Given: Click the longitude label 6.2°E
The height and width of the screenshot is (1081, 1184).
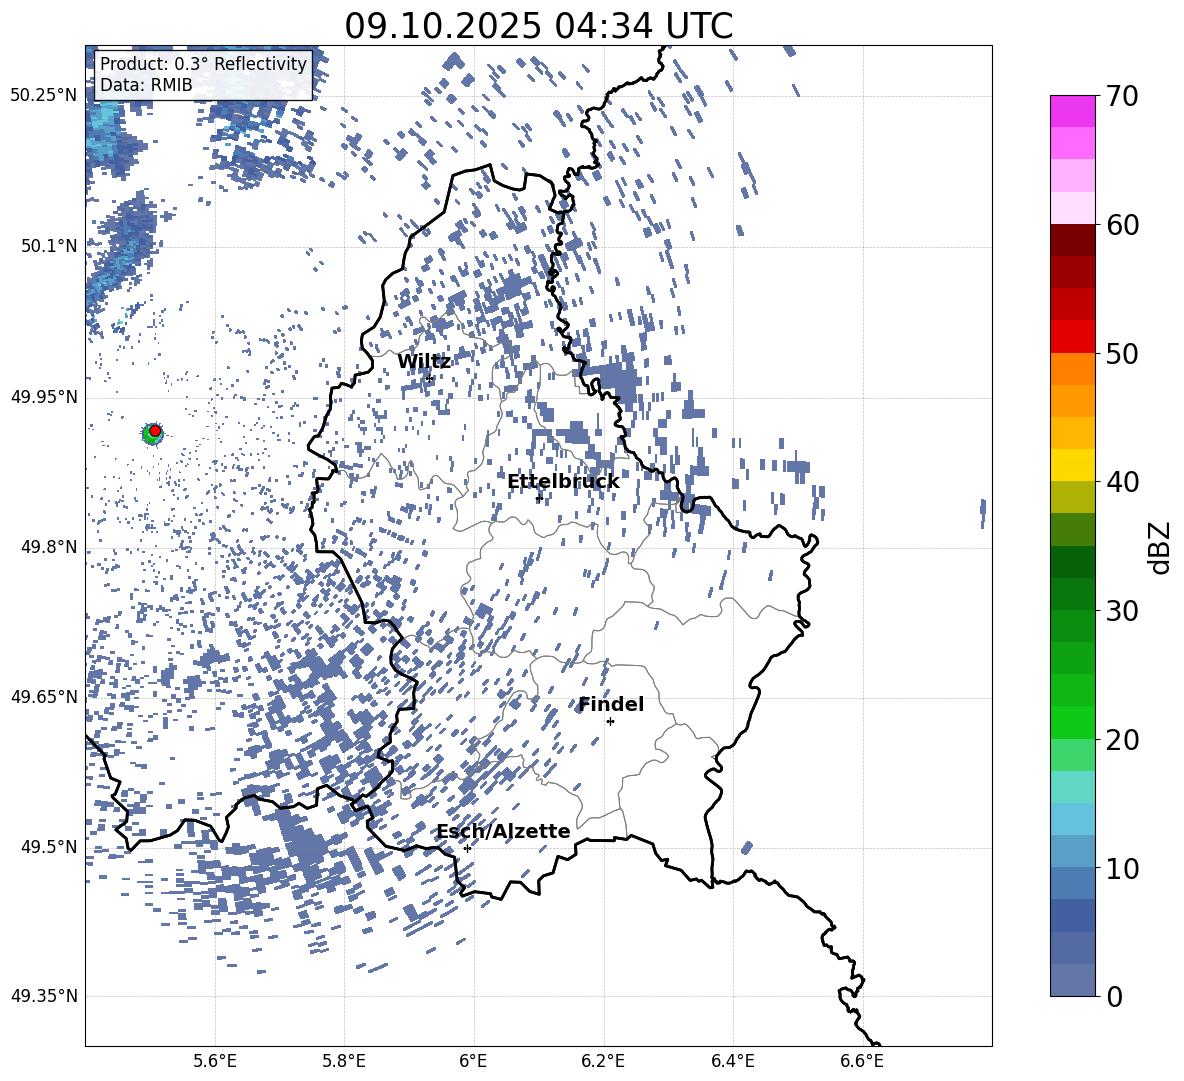Looking at the screenshot, I should pyautogui.click(x=603, y=1061).
